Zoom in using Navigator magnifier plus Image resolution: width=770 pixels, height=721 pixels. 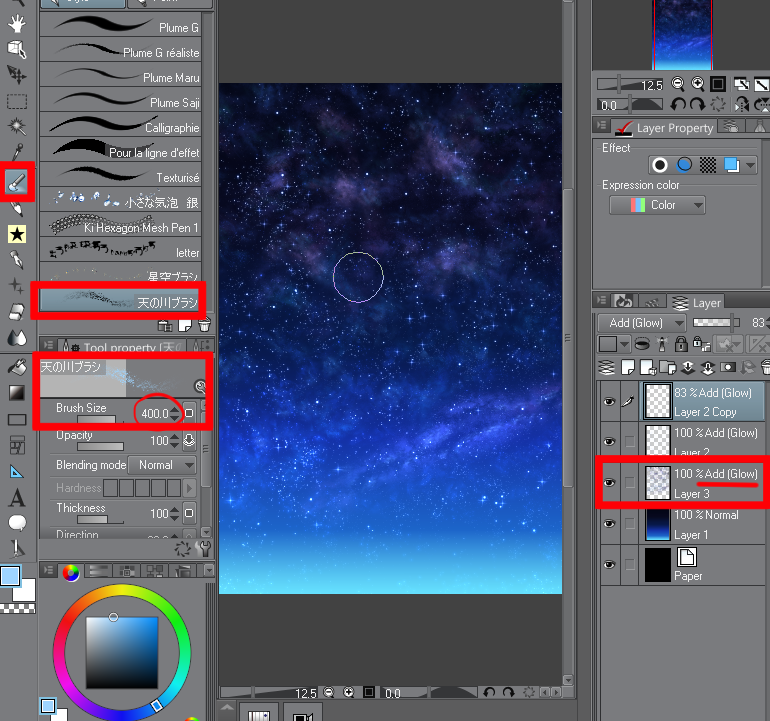698,84
